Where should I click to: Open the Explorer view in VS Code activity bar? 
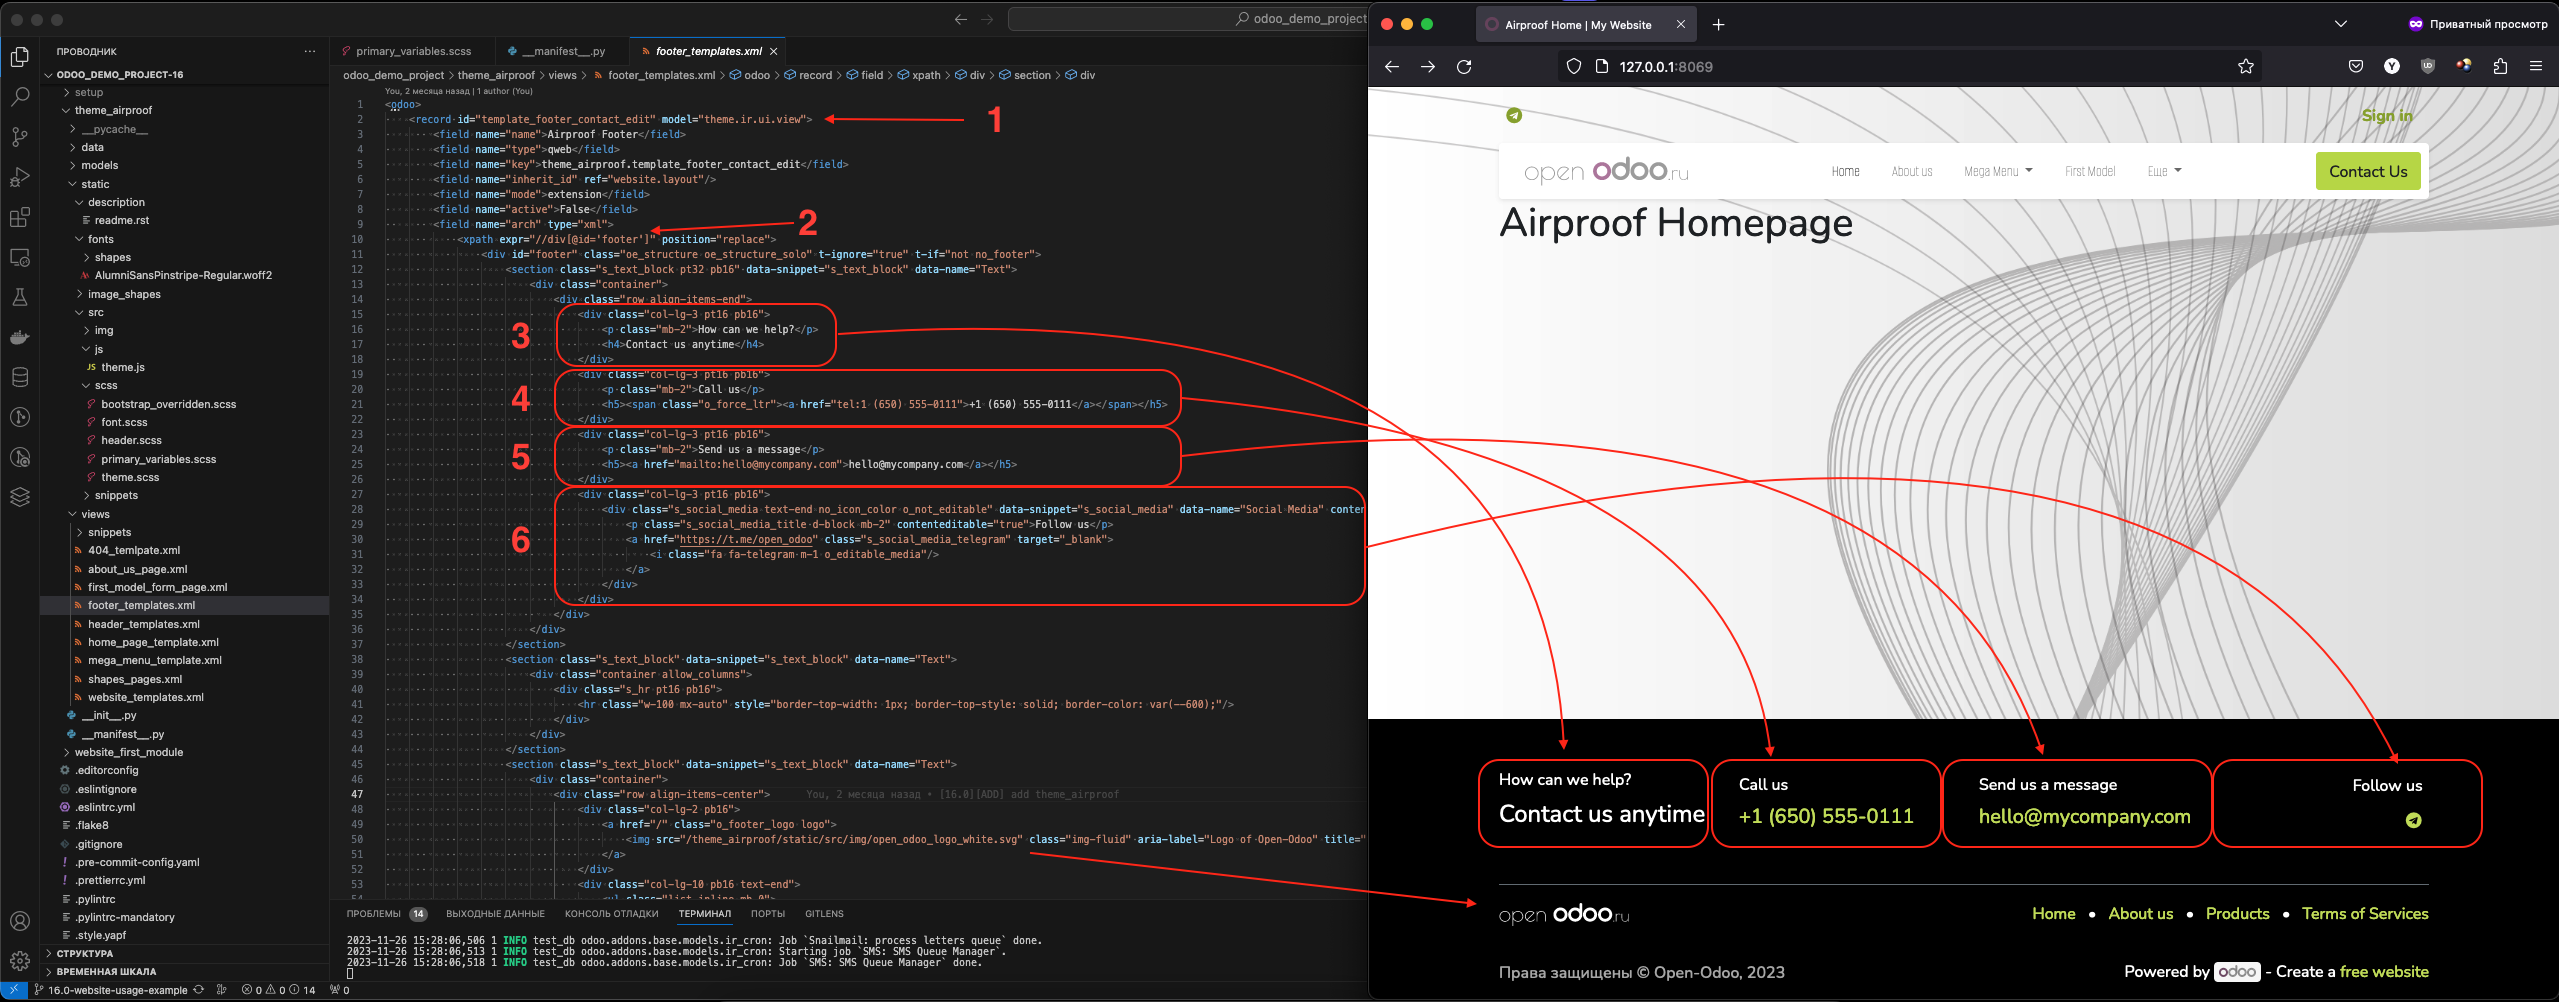pyautogui.click(x=19, y=57)
